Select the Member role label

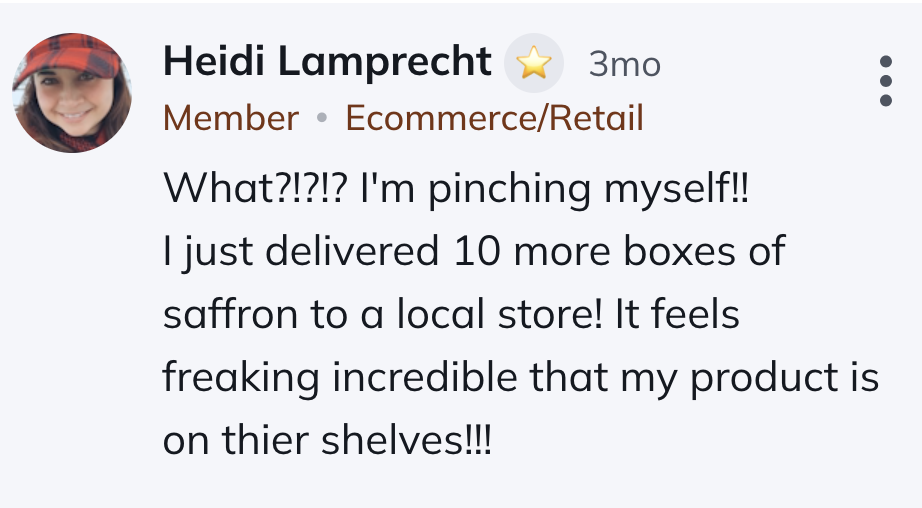pos(231,118)
